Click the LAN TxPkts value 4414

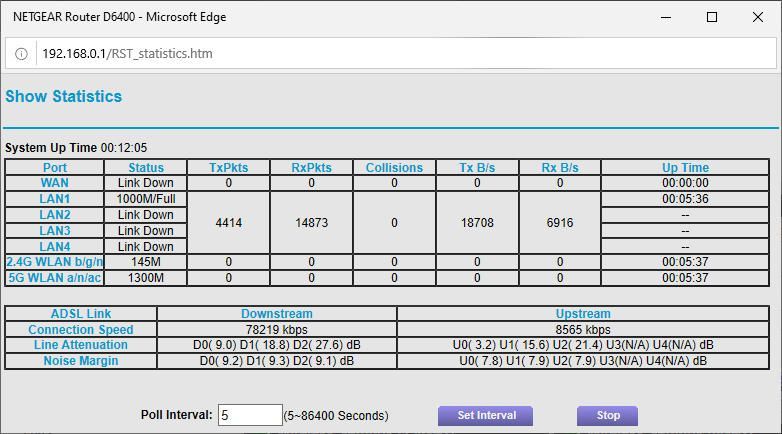(228, 222)
